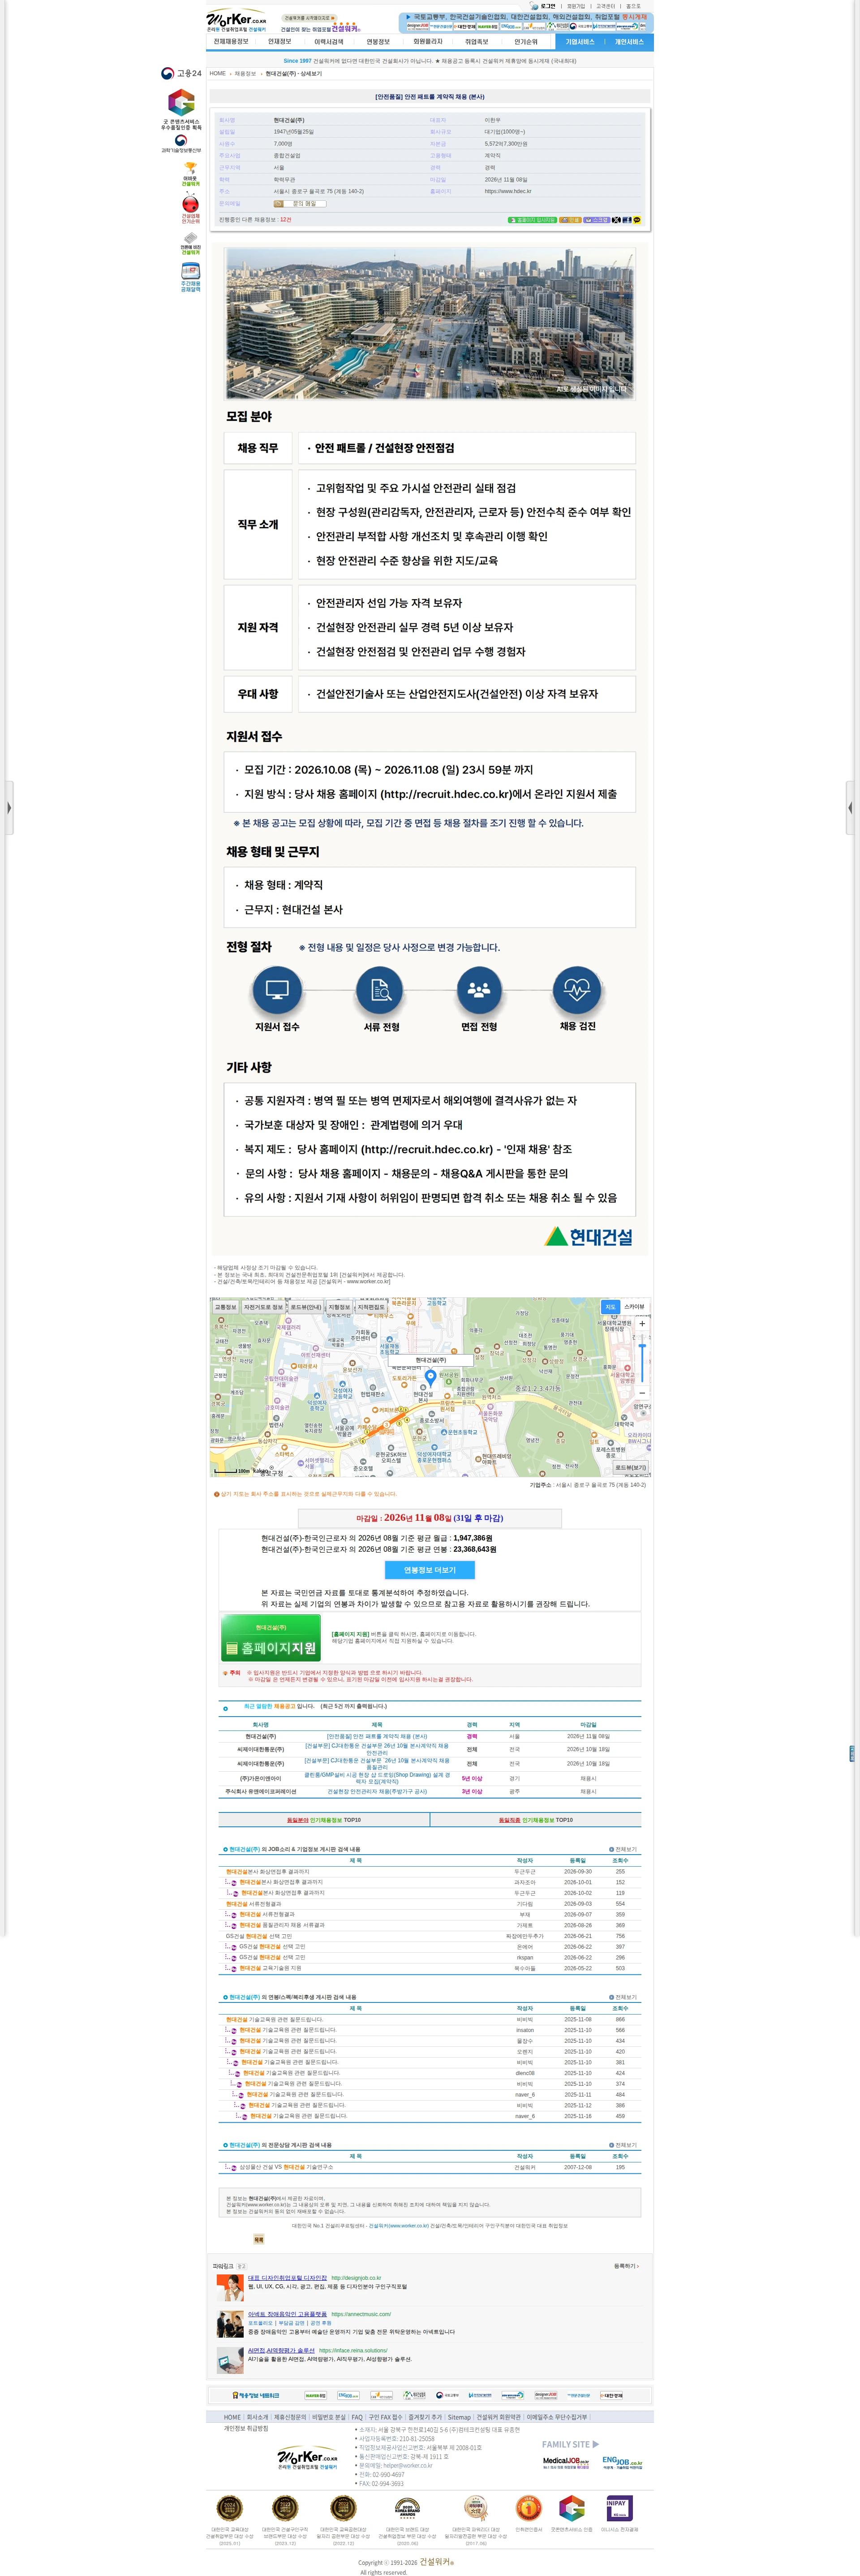Click the Worker.co.kr logo at the page top
This screenshot has height=2576, width=860.
point(236,20)
